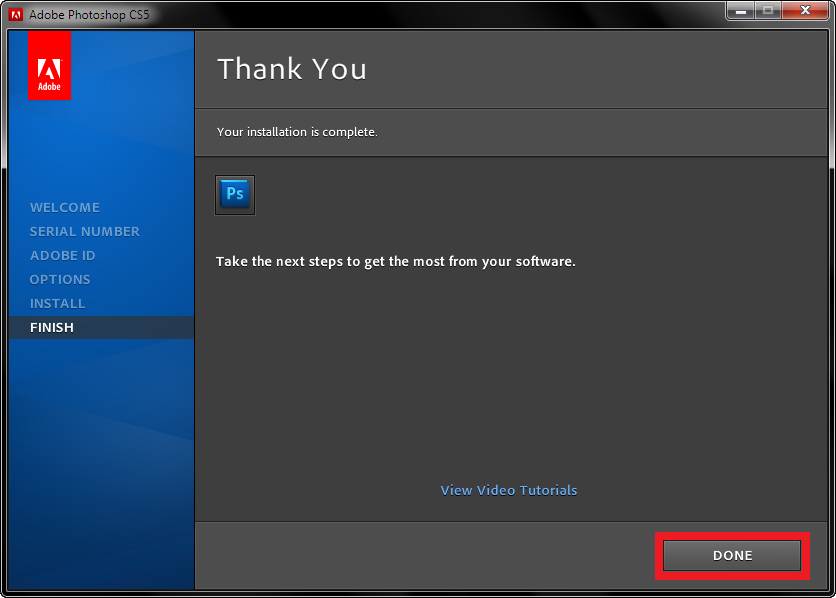Click the blue sidebar area below FINISH
The width and height of the screenshot is (836, 598).
coord(101,464)
